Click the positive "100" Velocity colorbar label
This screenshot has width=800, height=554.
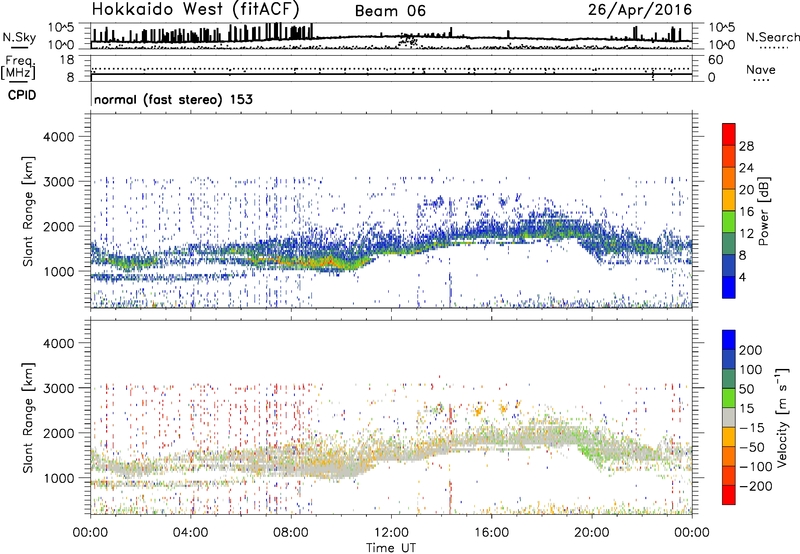(x=751, y=370)
